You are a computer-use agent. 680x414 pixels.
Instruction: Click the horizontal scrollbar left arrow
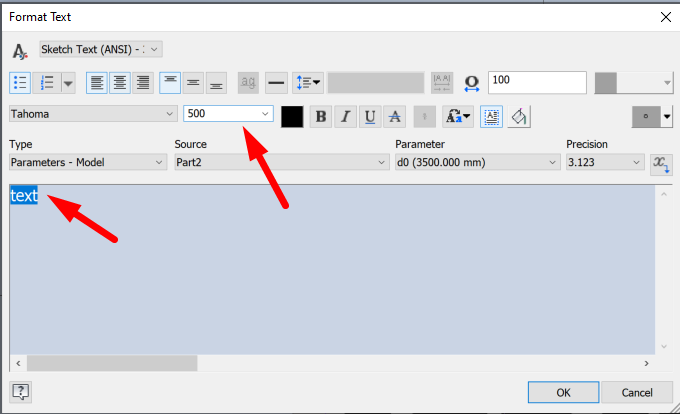coord(18,363)
